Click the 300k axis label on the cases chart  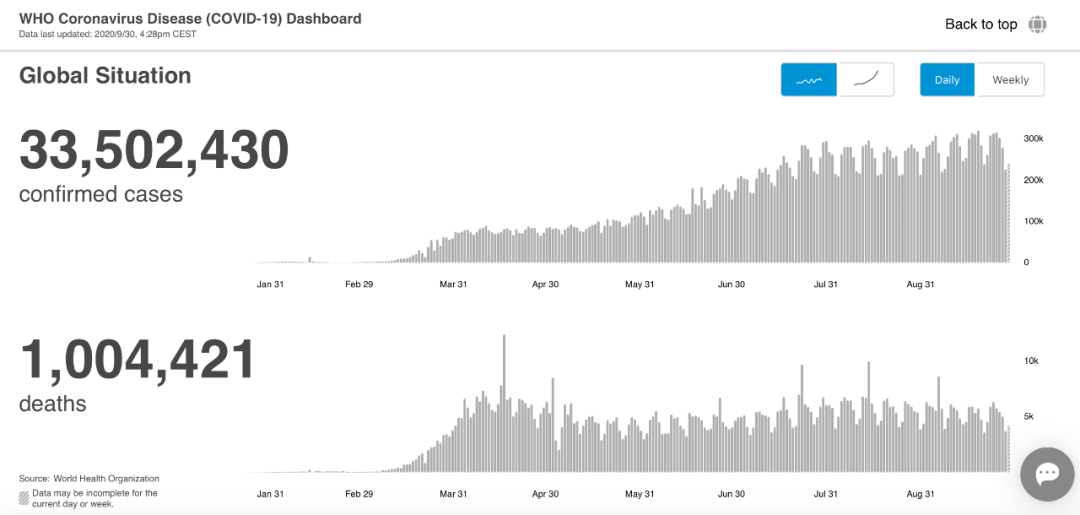tap(1033, 138)
